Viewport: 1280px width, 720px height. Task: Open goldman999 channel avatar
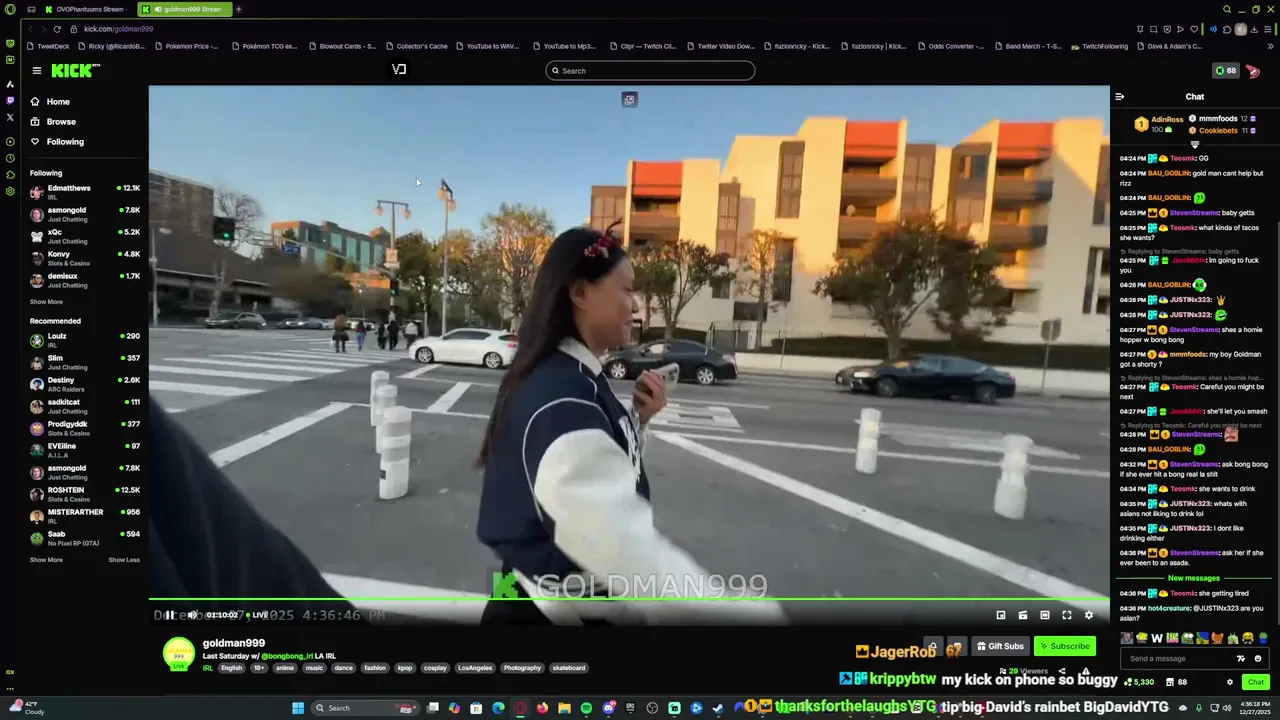pyautogui.click(x=179, y=653)
